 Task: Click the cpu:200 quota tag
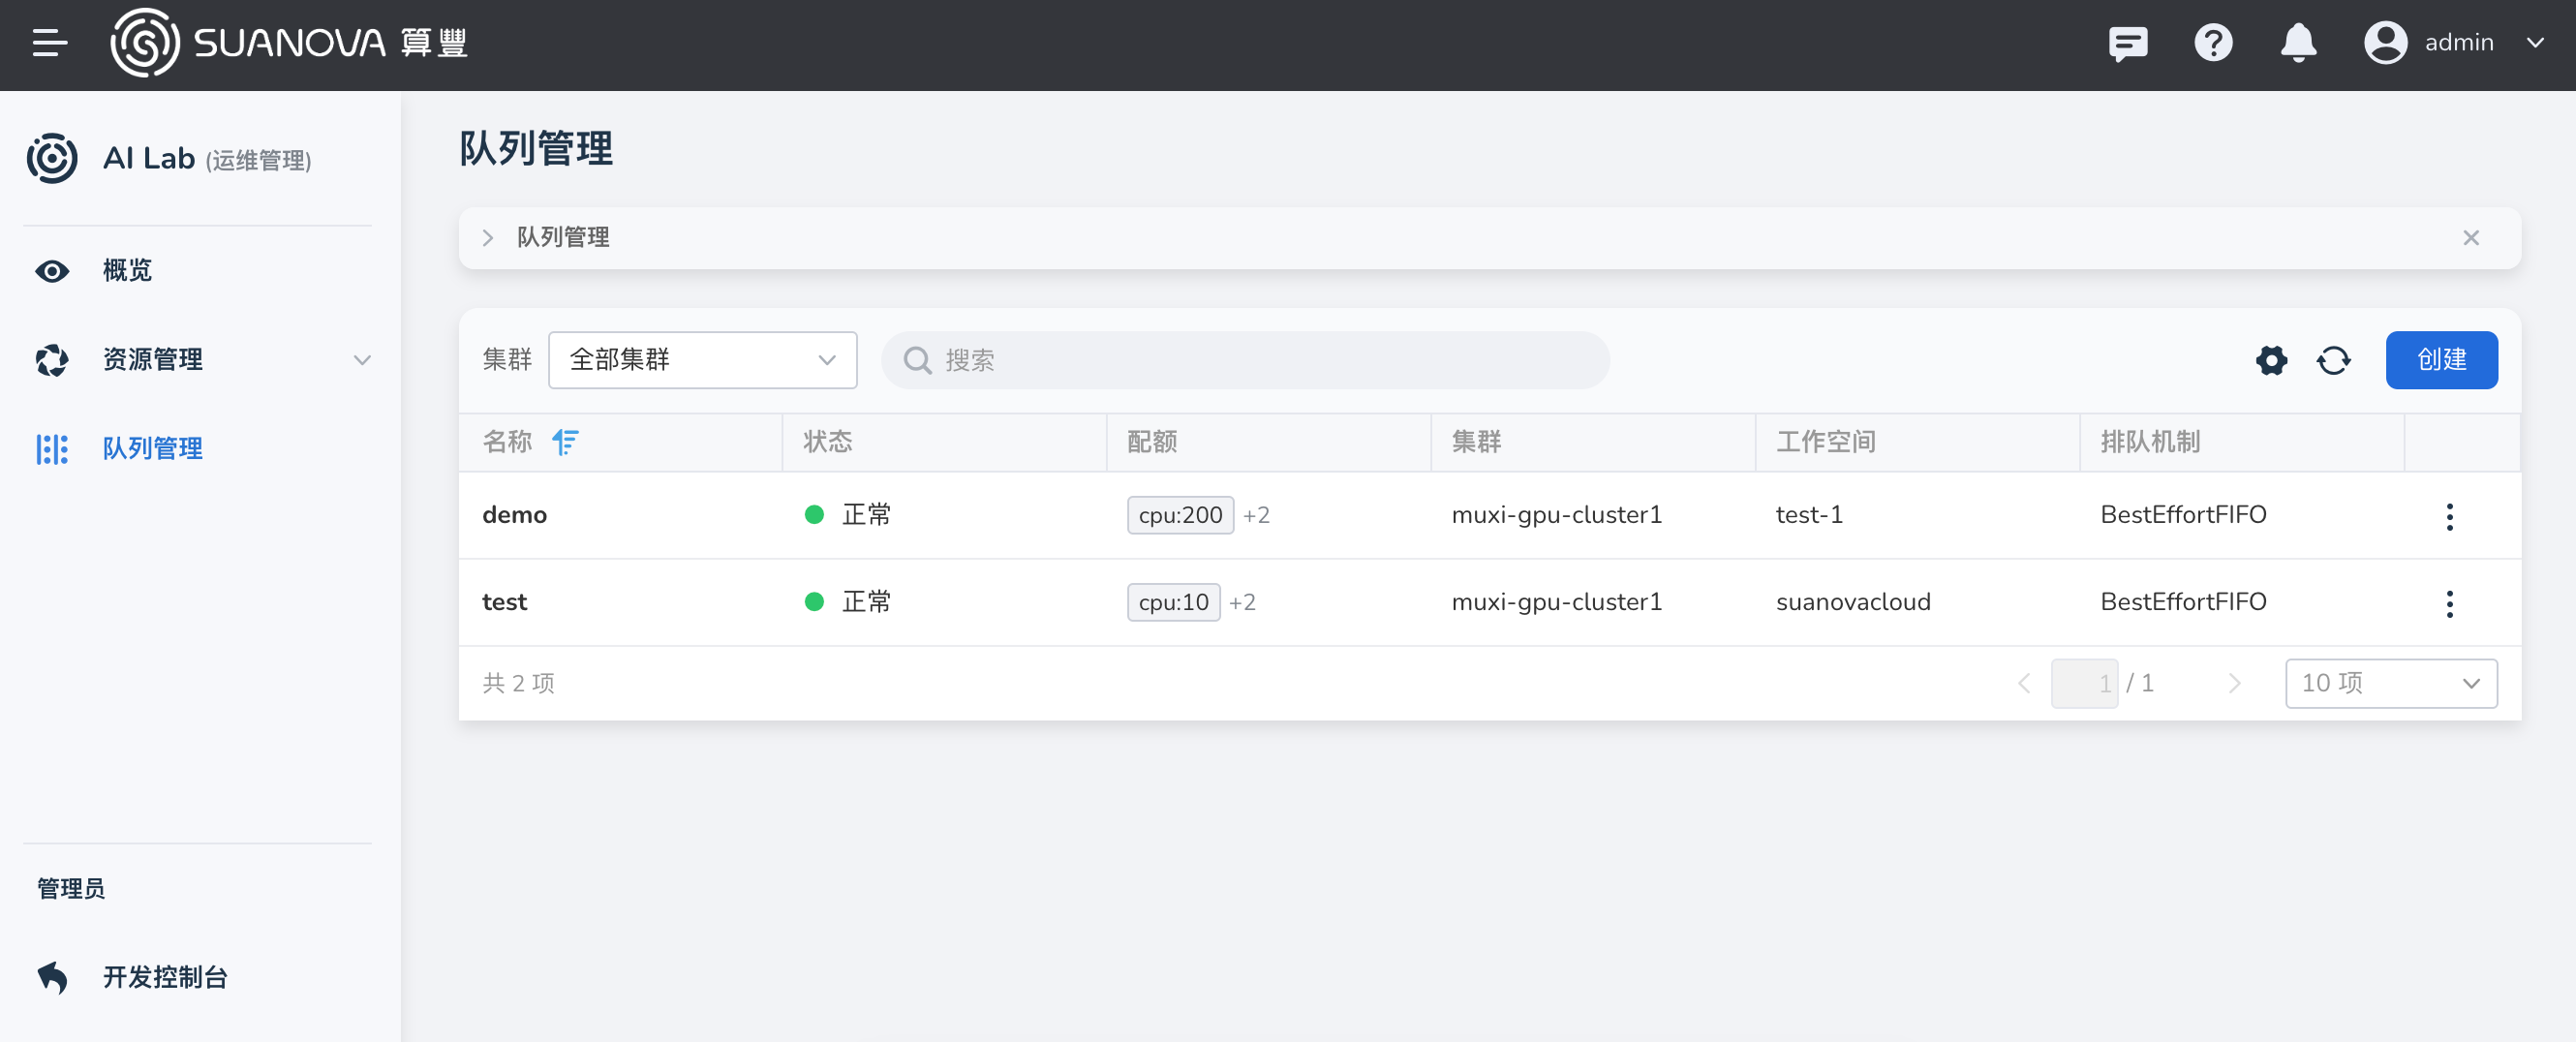(x=1180, y=515)
